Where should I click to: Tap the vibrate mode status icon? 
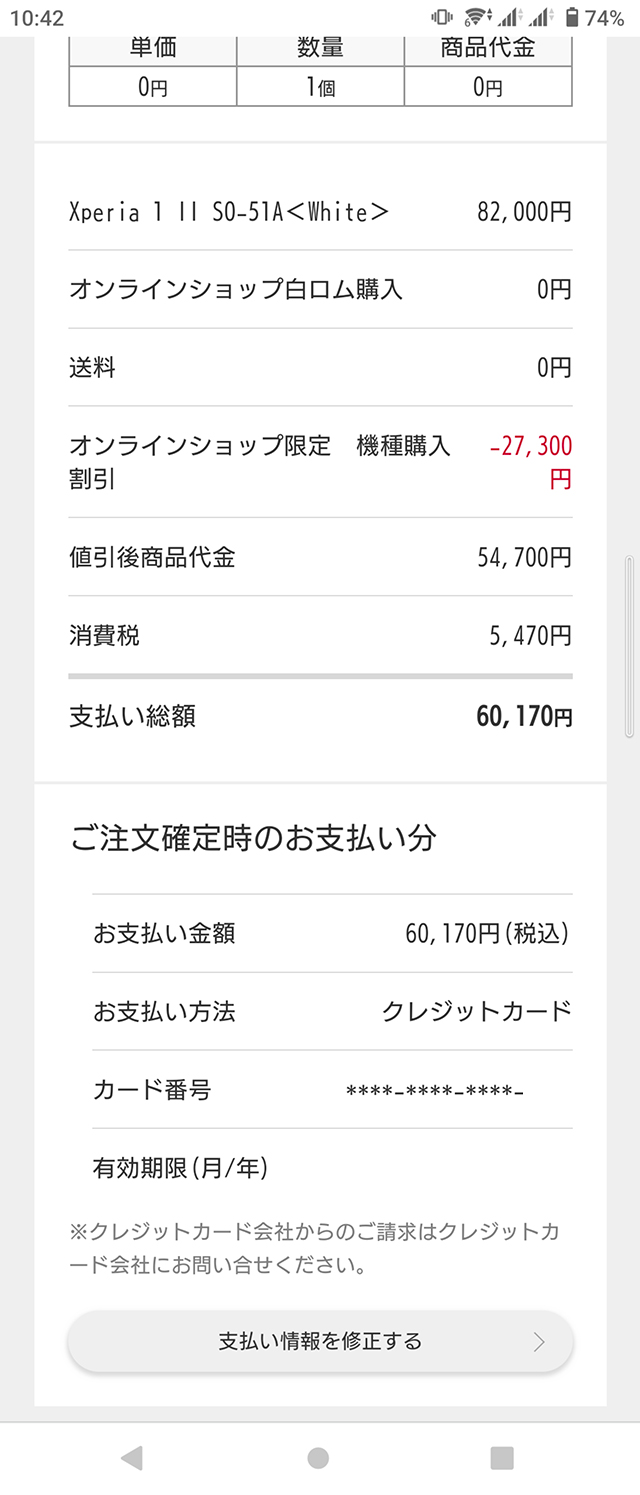point(441,17)
